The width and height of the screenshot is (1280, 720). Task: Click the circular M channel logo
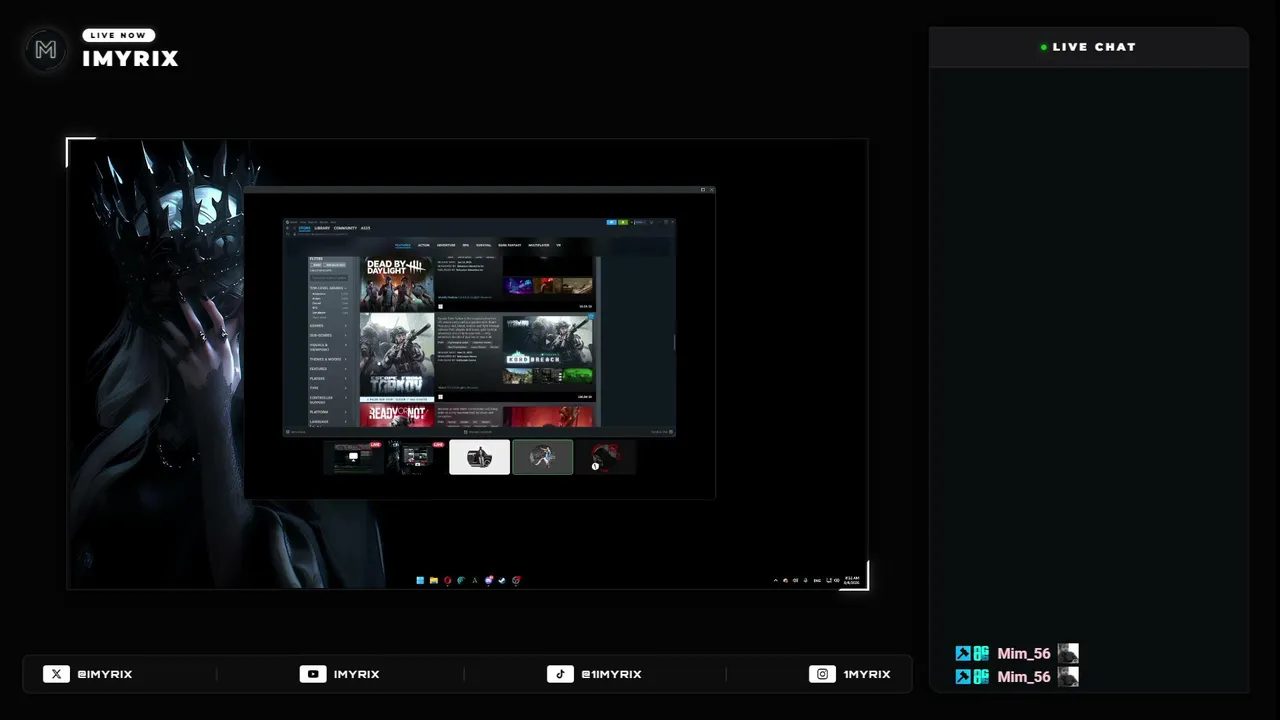(x=46, y=50)
